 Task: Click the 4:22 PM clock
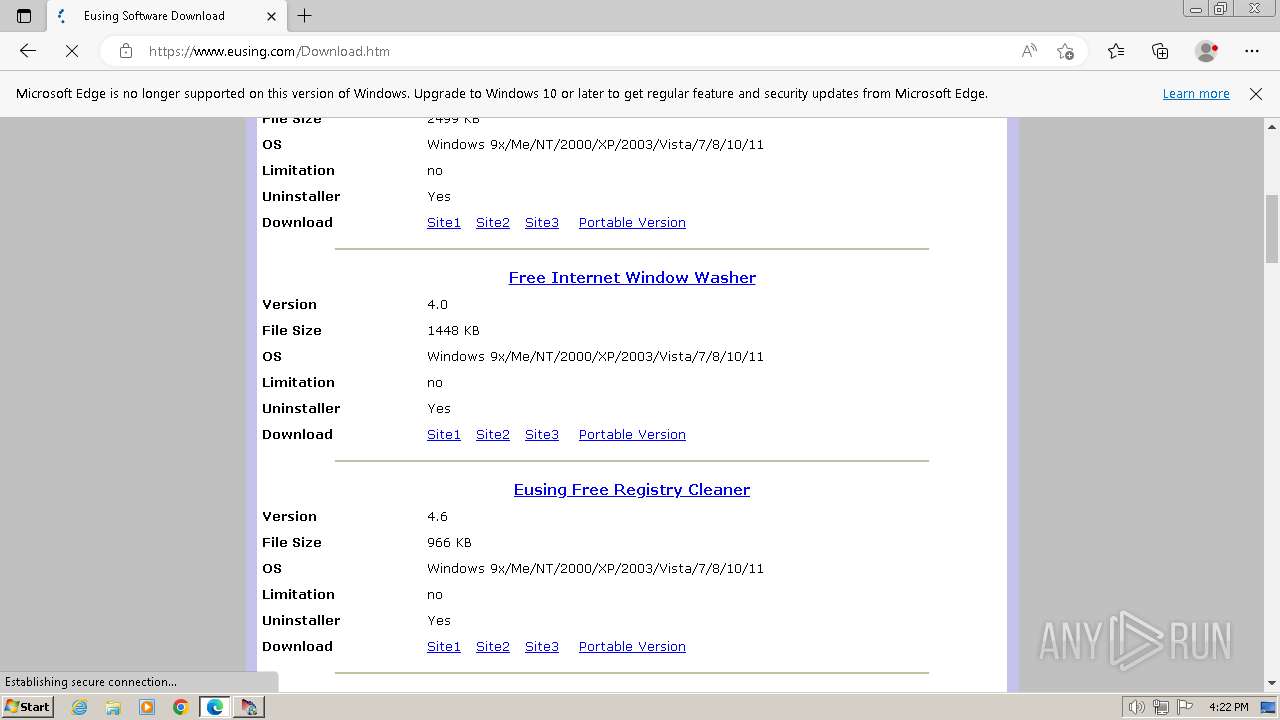point(1228,707)
